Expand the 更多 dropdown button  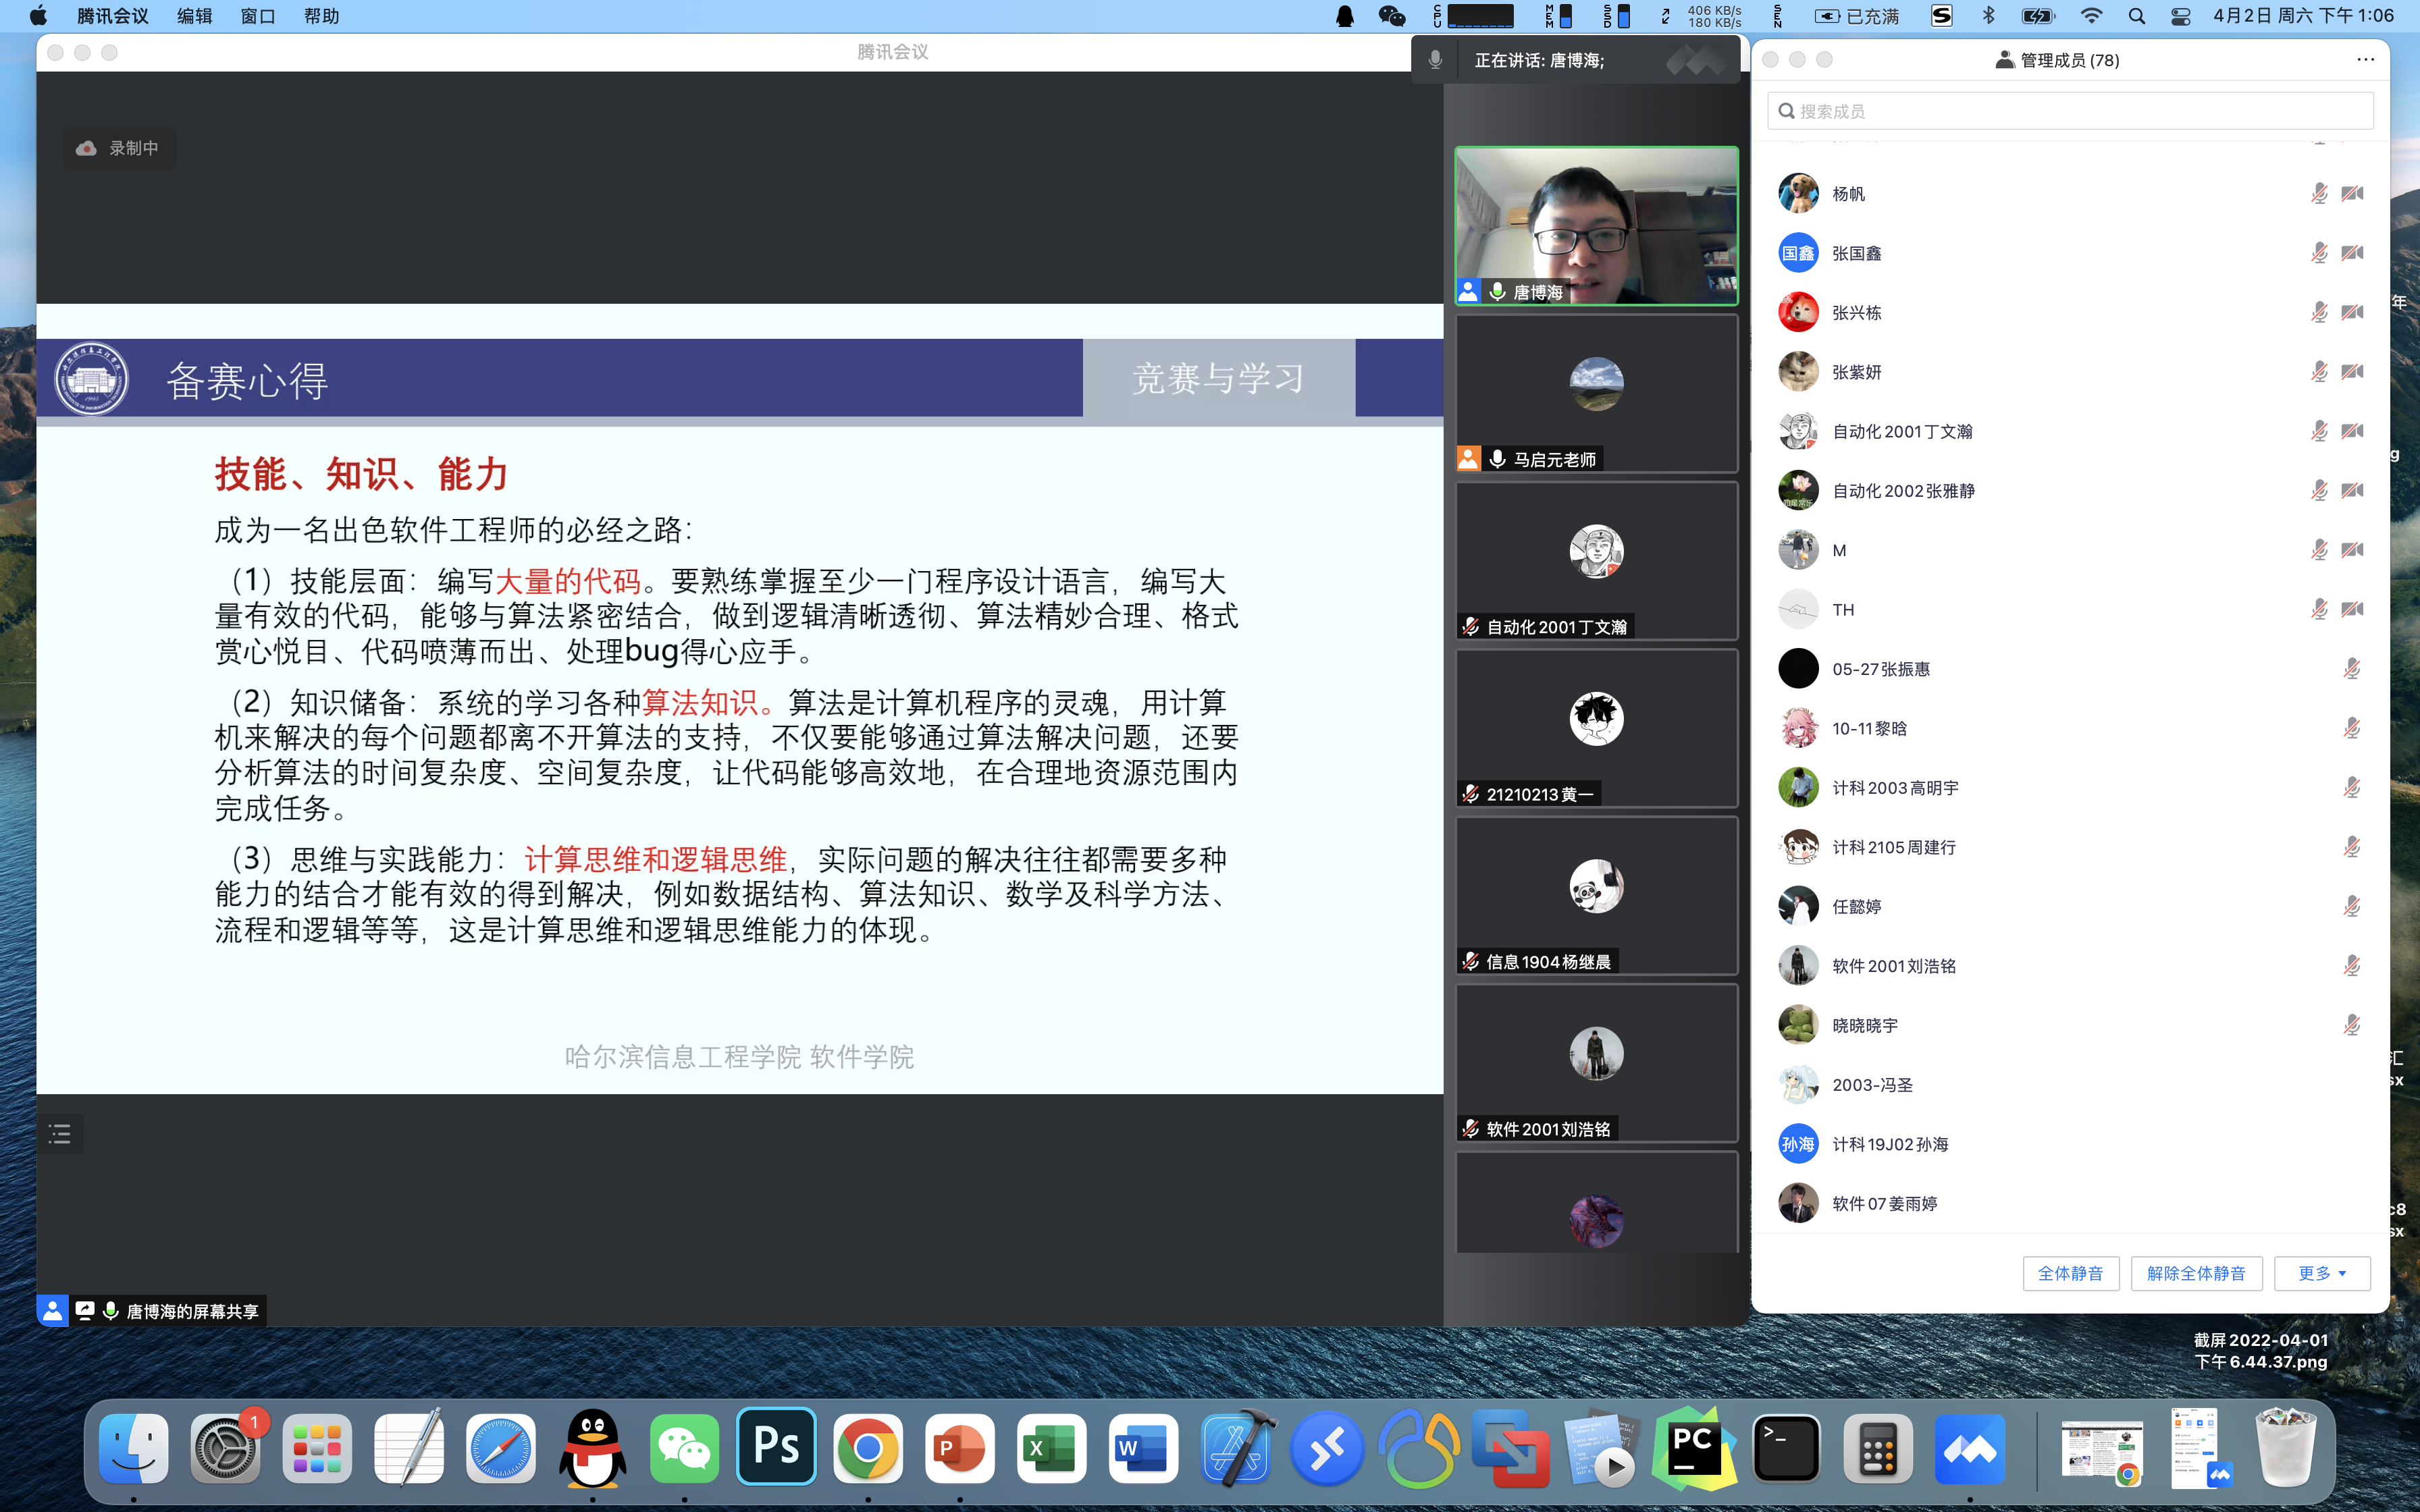(2322, 1273)
